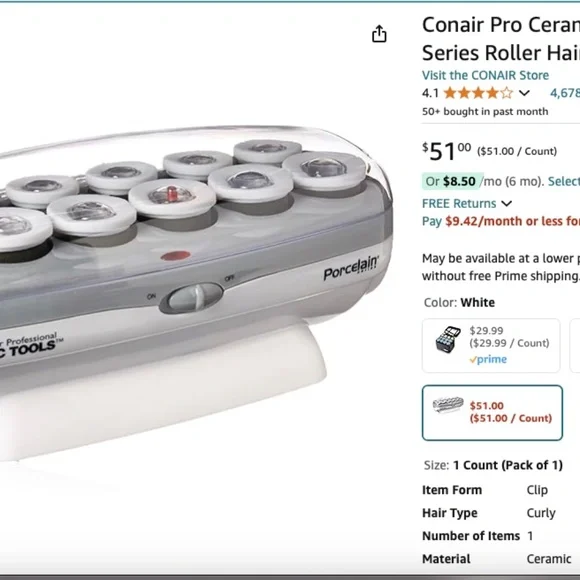This screenshot has width=580, height=580.
Task: Click the black roller case thumbnail
Action: (x=448, y=339)
